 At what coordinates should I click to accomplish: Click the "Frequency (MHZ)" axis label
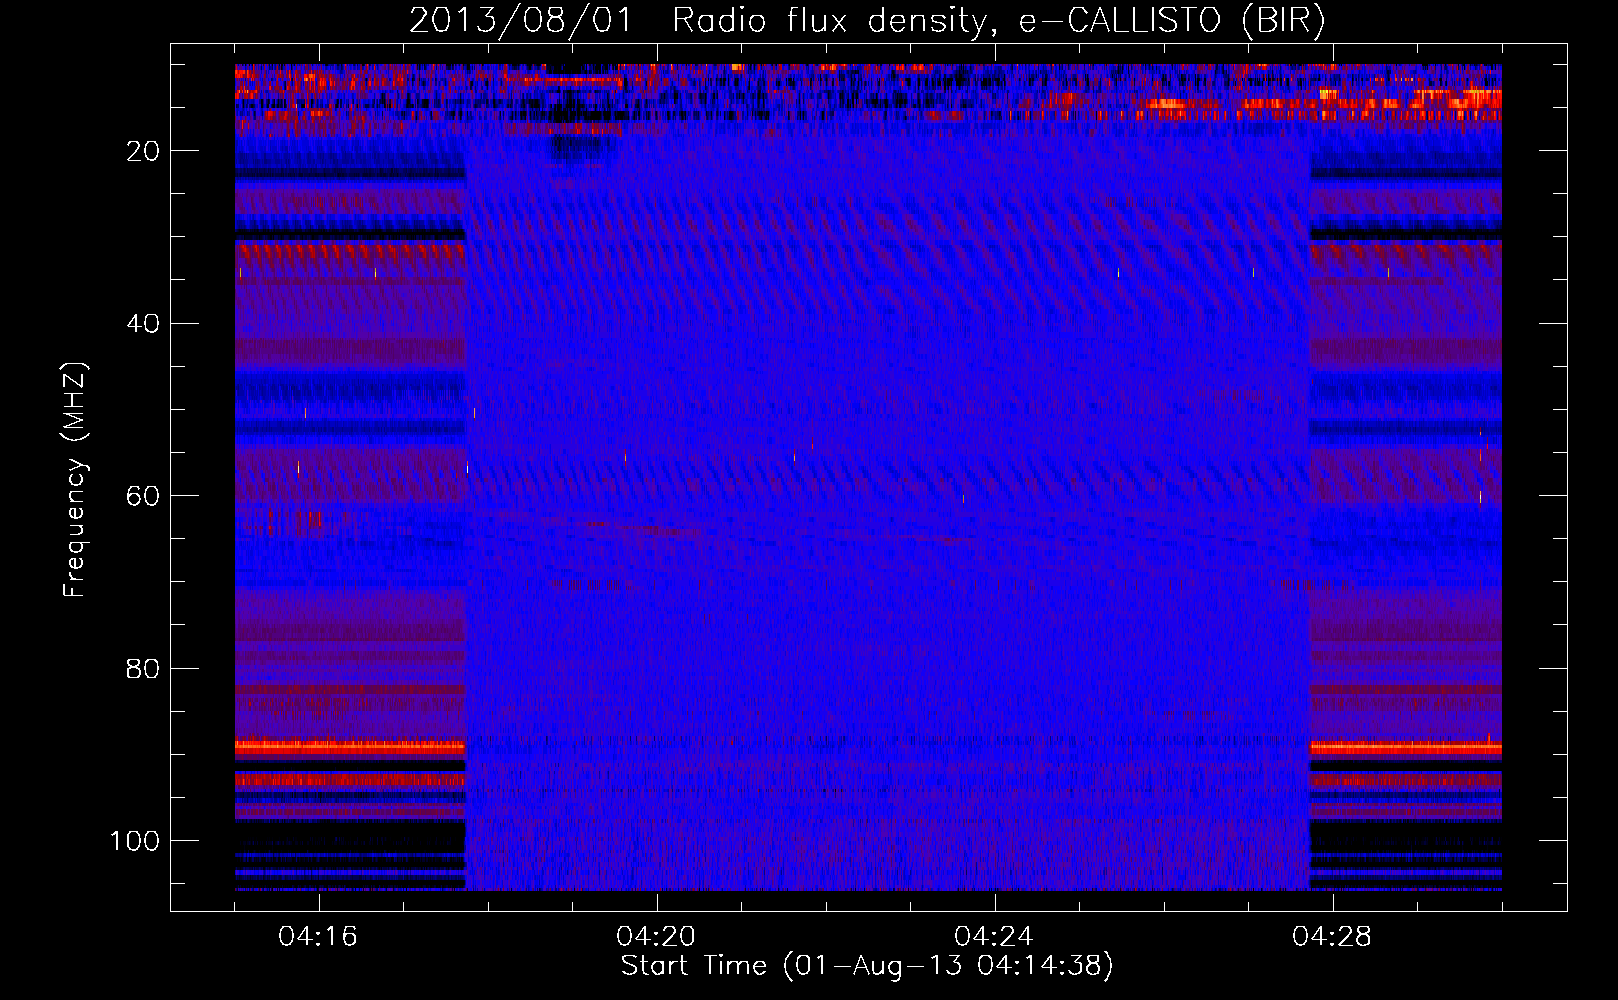[76, 479]
